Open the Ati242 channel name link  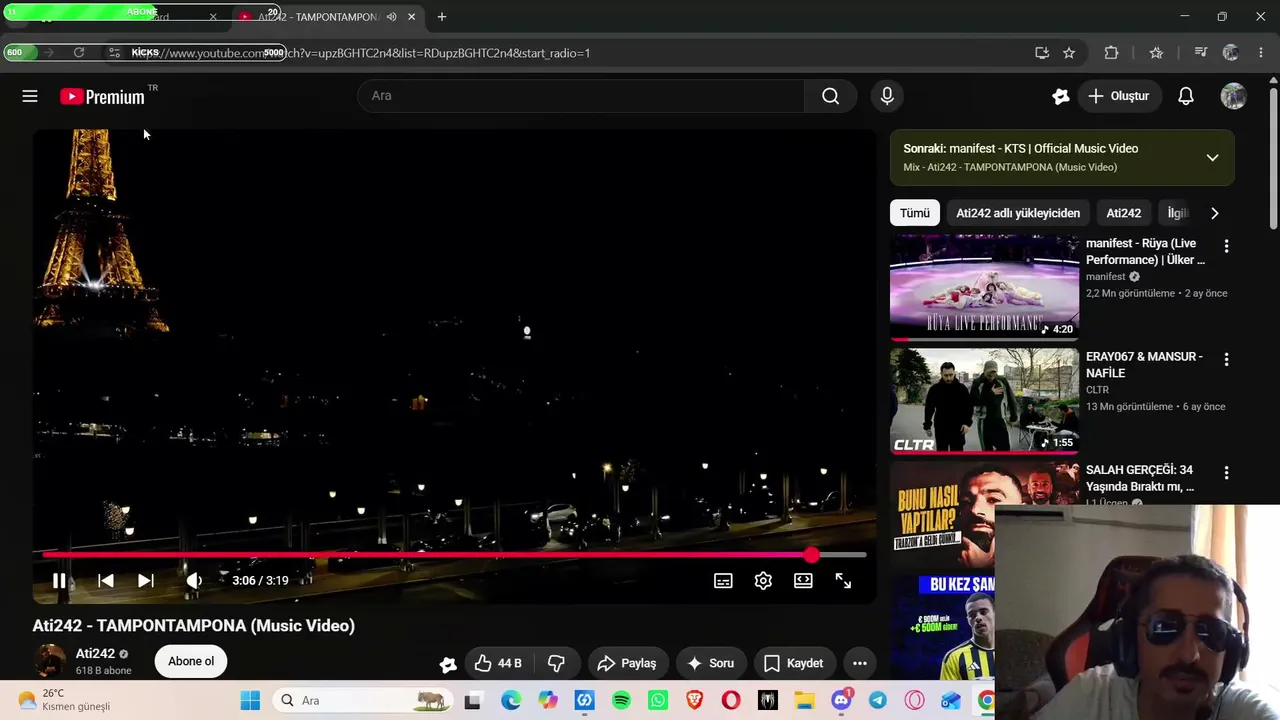[x=95, y=654]
